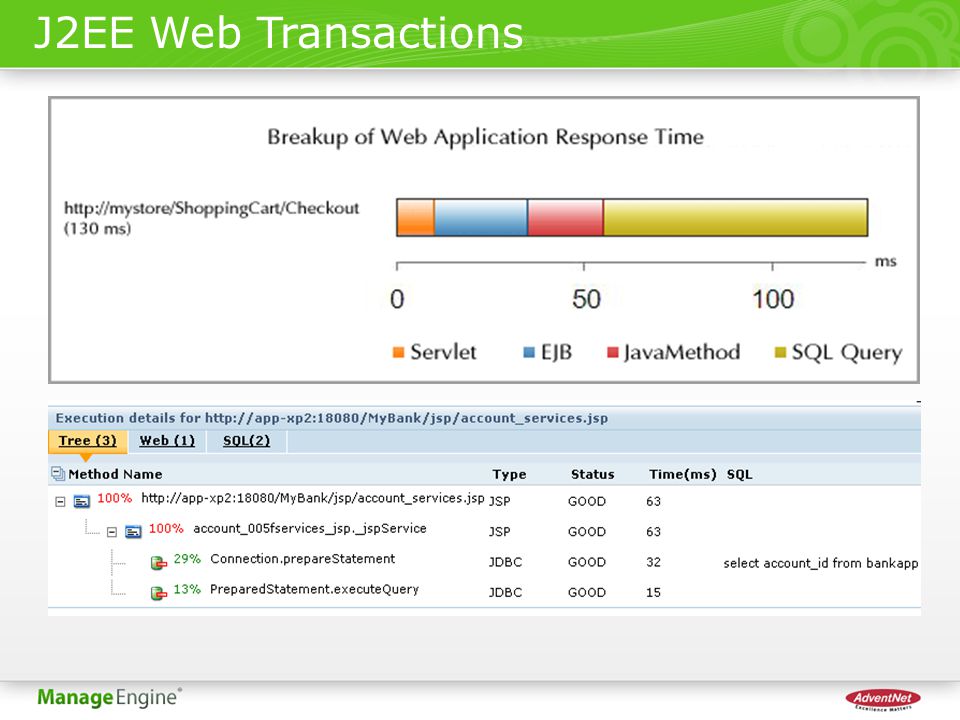This screenshot has width=960, height=720.
Task: Click the ManageEngine logo
Action: (109, 697)
